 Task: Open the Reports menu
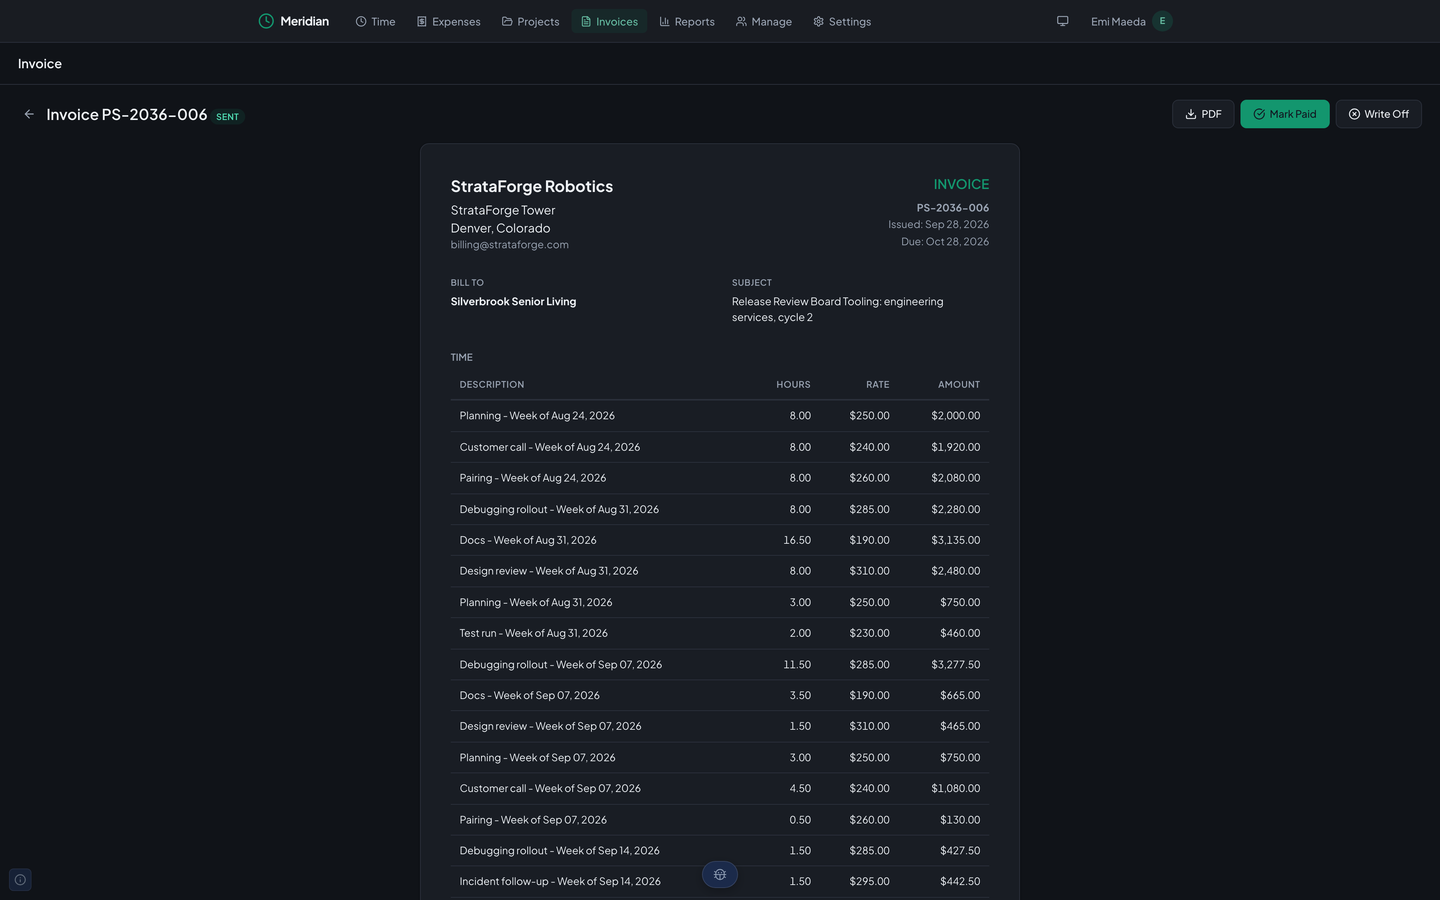click(x=687, y=21)
